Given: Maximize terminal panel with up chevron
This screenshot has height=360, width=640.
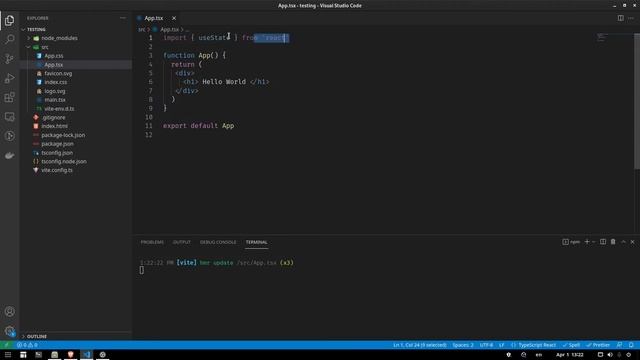Looking at the screenshot, I should 623,242.
